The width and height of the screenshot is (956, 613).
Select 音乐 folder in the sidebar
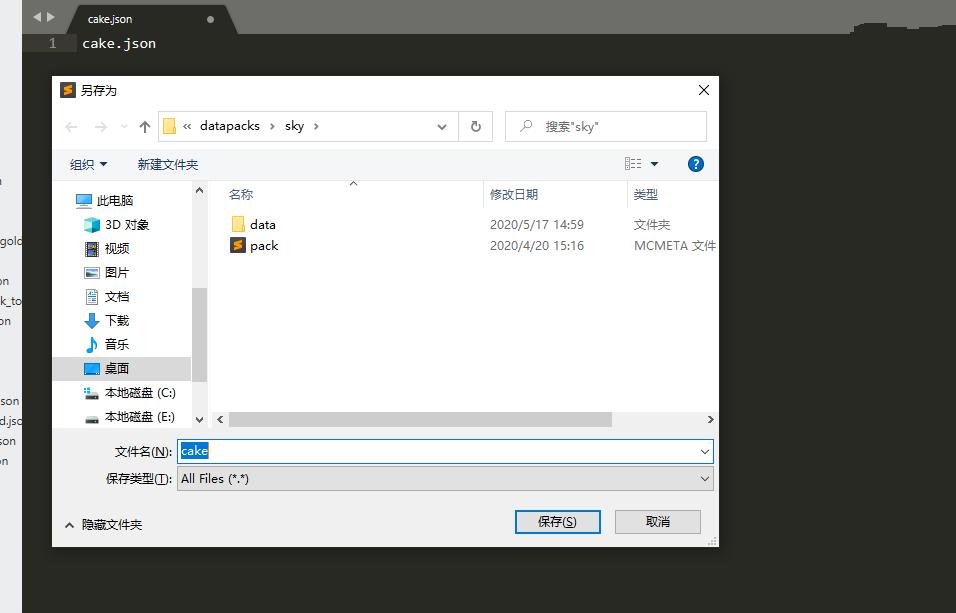pos(117,344)
